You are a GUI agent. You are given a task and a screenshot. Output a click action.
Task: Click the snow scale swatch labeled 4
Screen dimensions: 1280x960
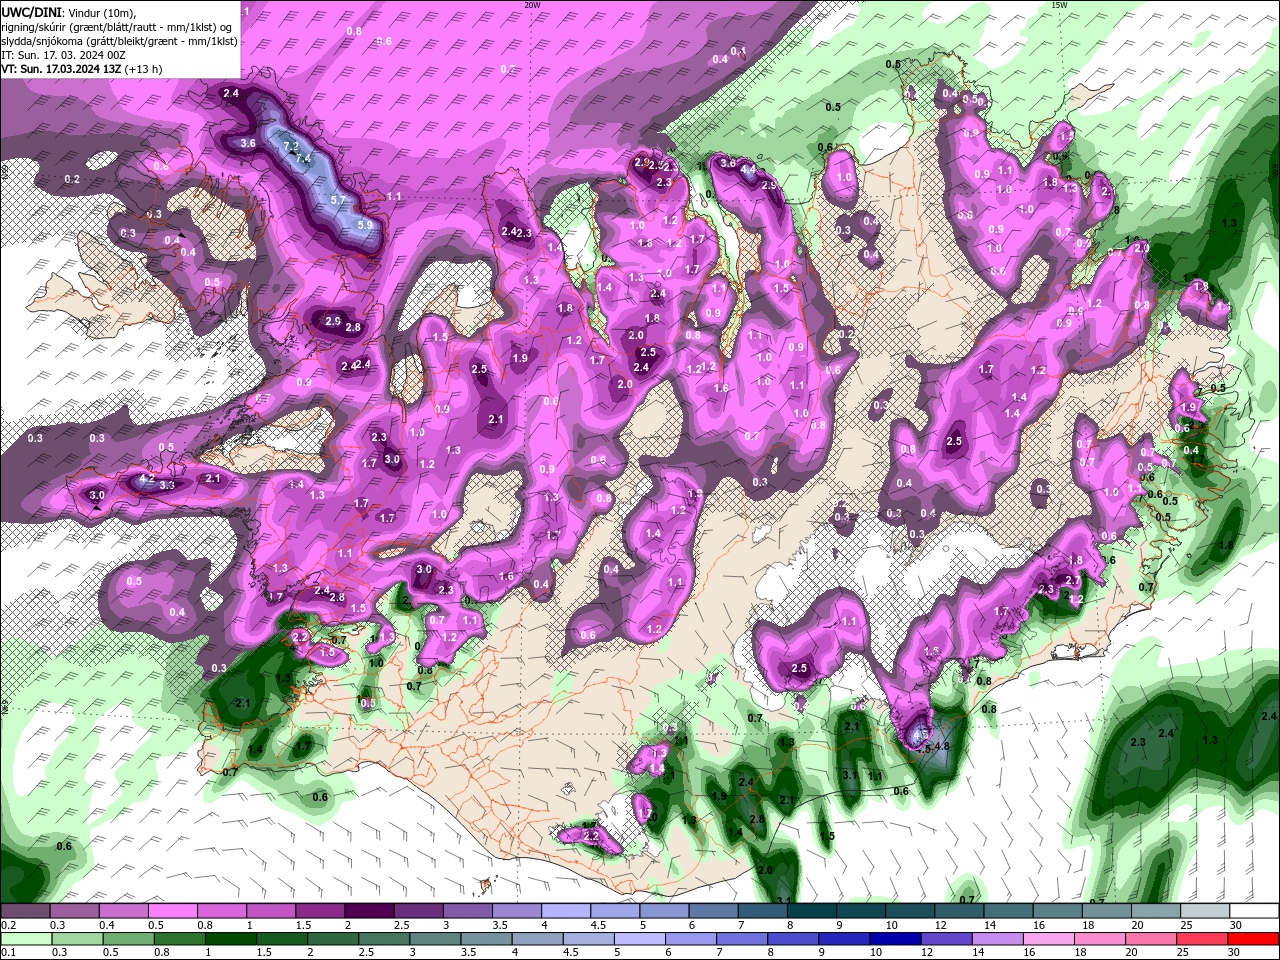click(x=566, y=911)
